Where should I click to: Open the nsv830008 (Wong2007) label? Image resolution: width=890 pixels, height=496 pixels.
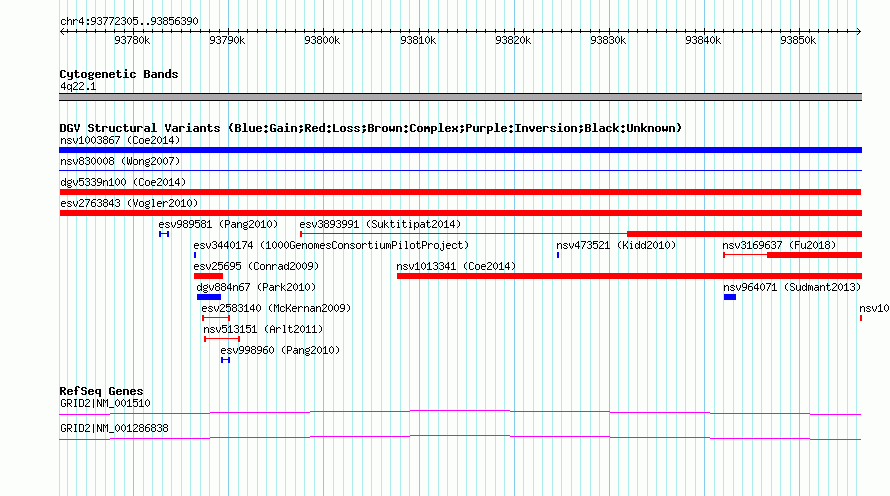(x=120, y=161)
